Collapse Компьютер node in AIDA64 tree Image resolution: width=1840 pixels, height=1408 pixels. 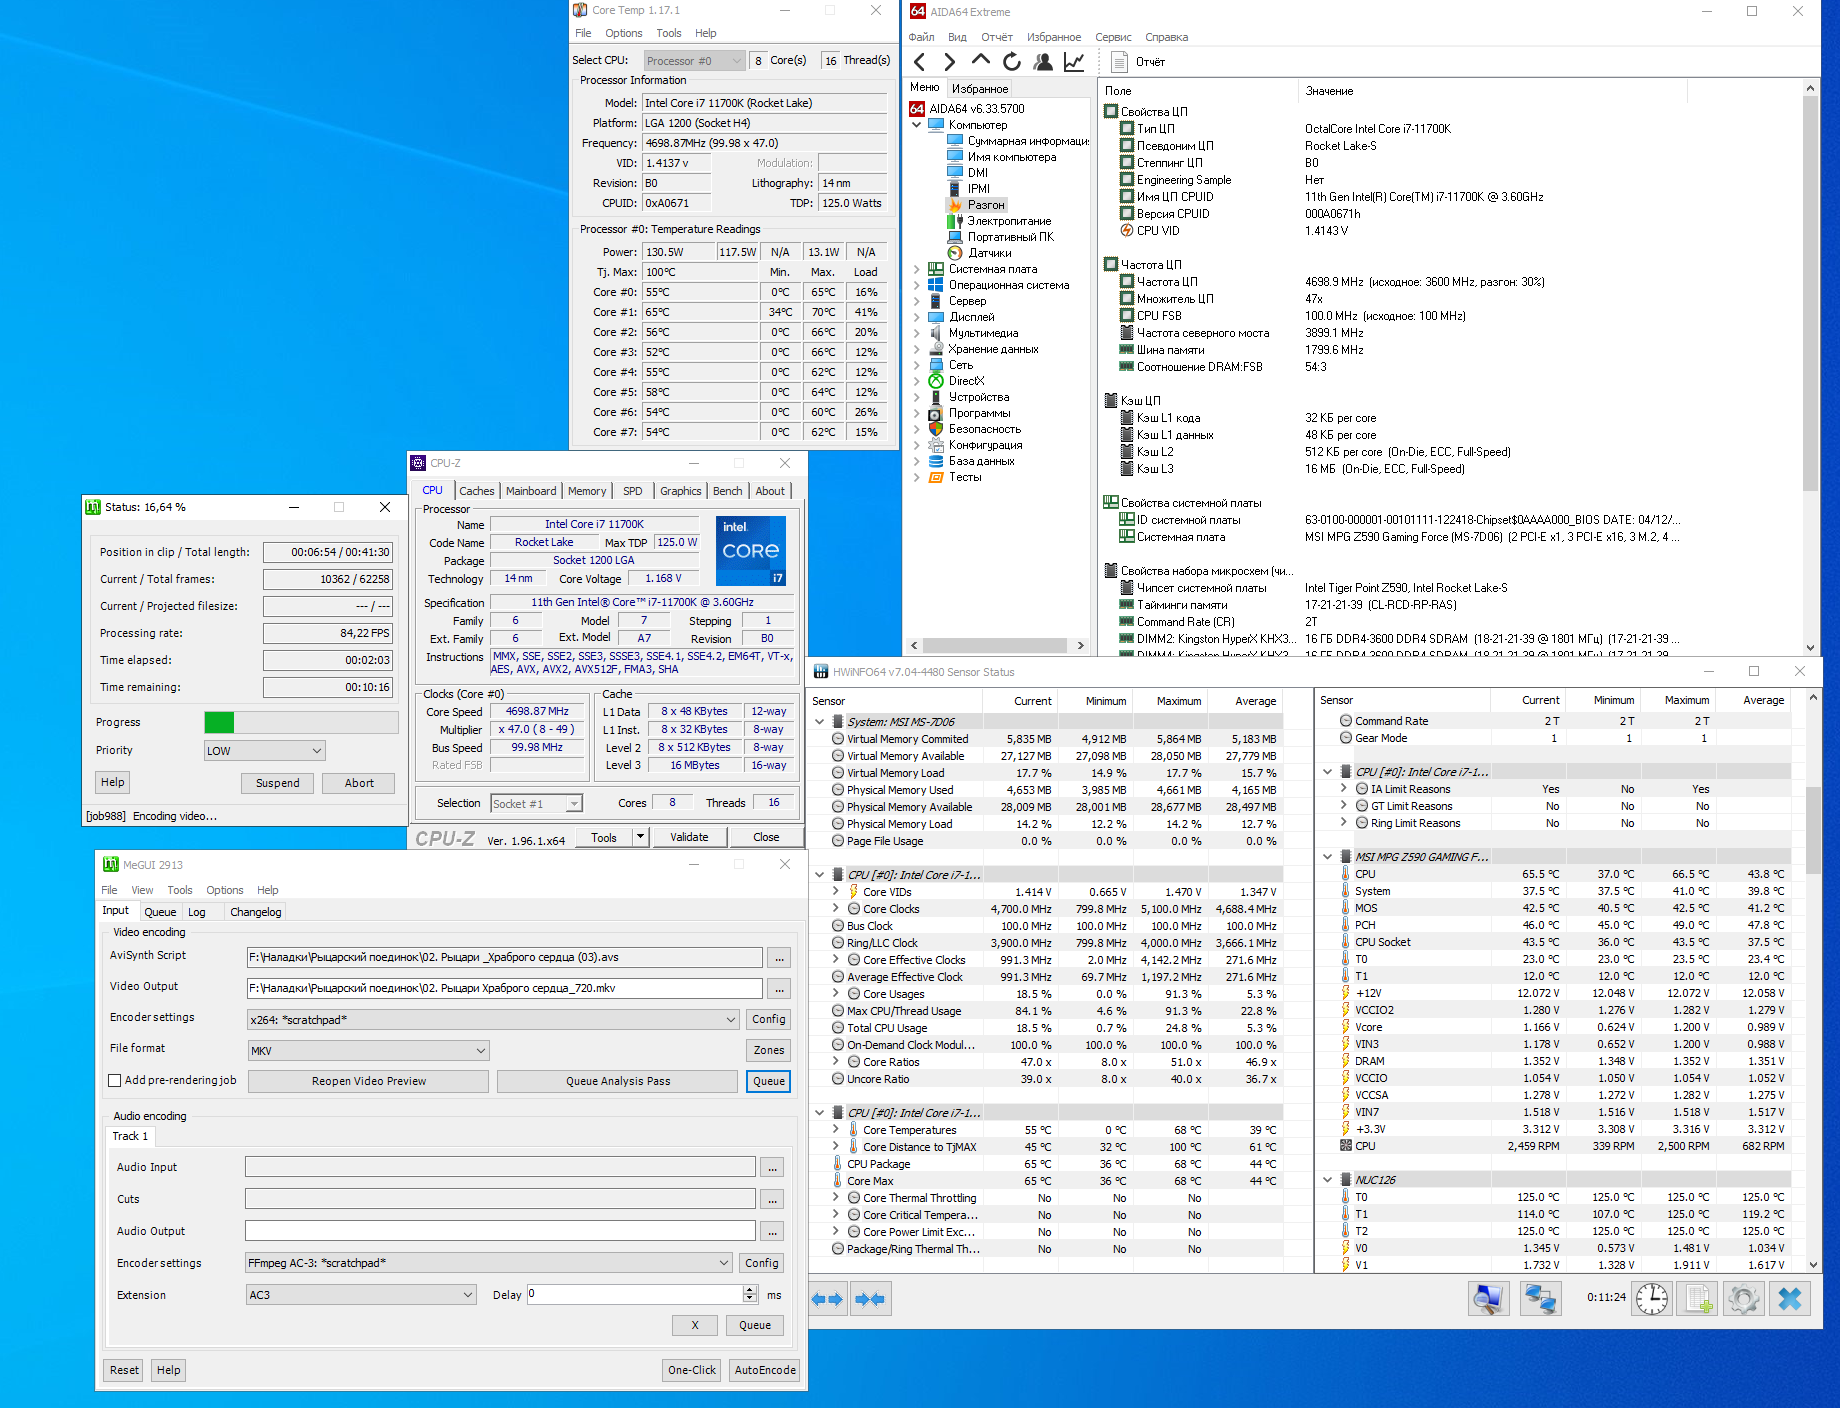coord(916,125)
